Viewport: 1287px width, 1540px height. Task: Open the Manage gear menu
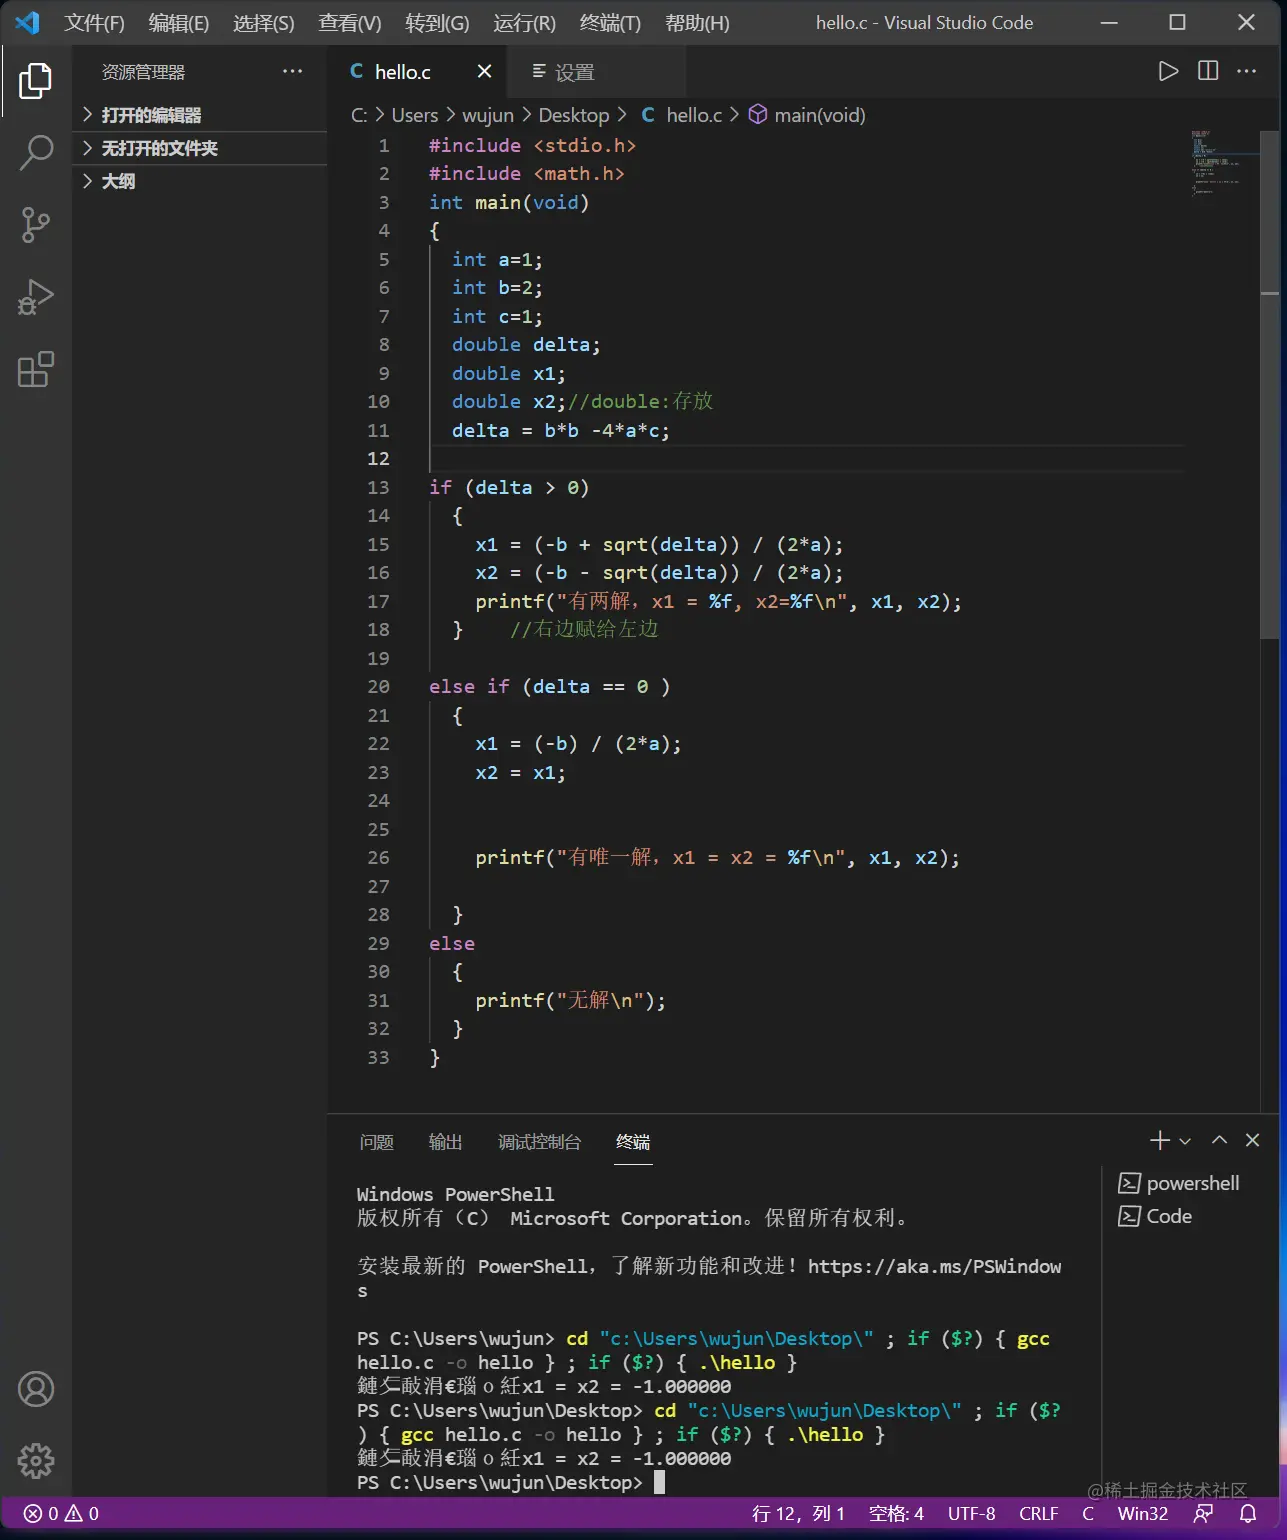[x=36, y=1461]
